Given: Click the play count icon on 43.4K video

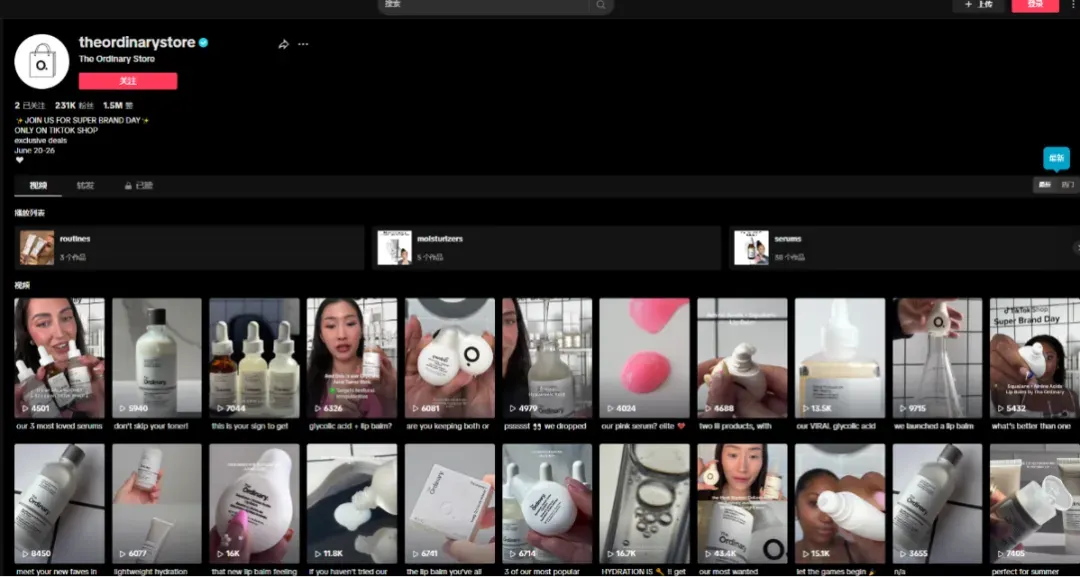Looking at the screenshot, I should click(708, 554).
